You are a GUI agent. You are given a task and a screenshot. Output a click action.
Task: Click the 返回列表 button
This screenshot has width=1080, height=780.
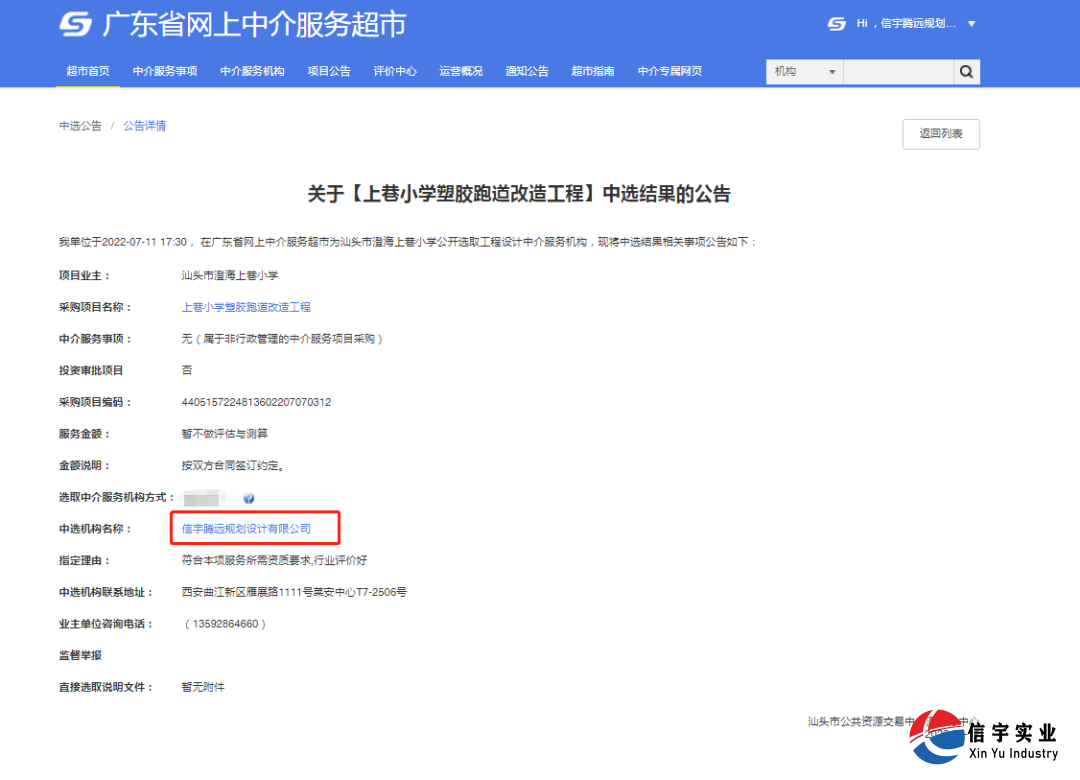pyautogui.click(x=940, y=133)
